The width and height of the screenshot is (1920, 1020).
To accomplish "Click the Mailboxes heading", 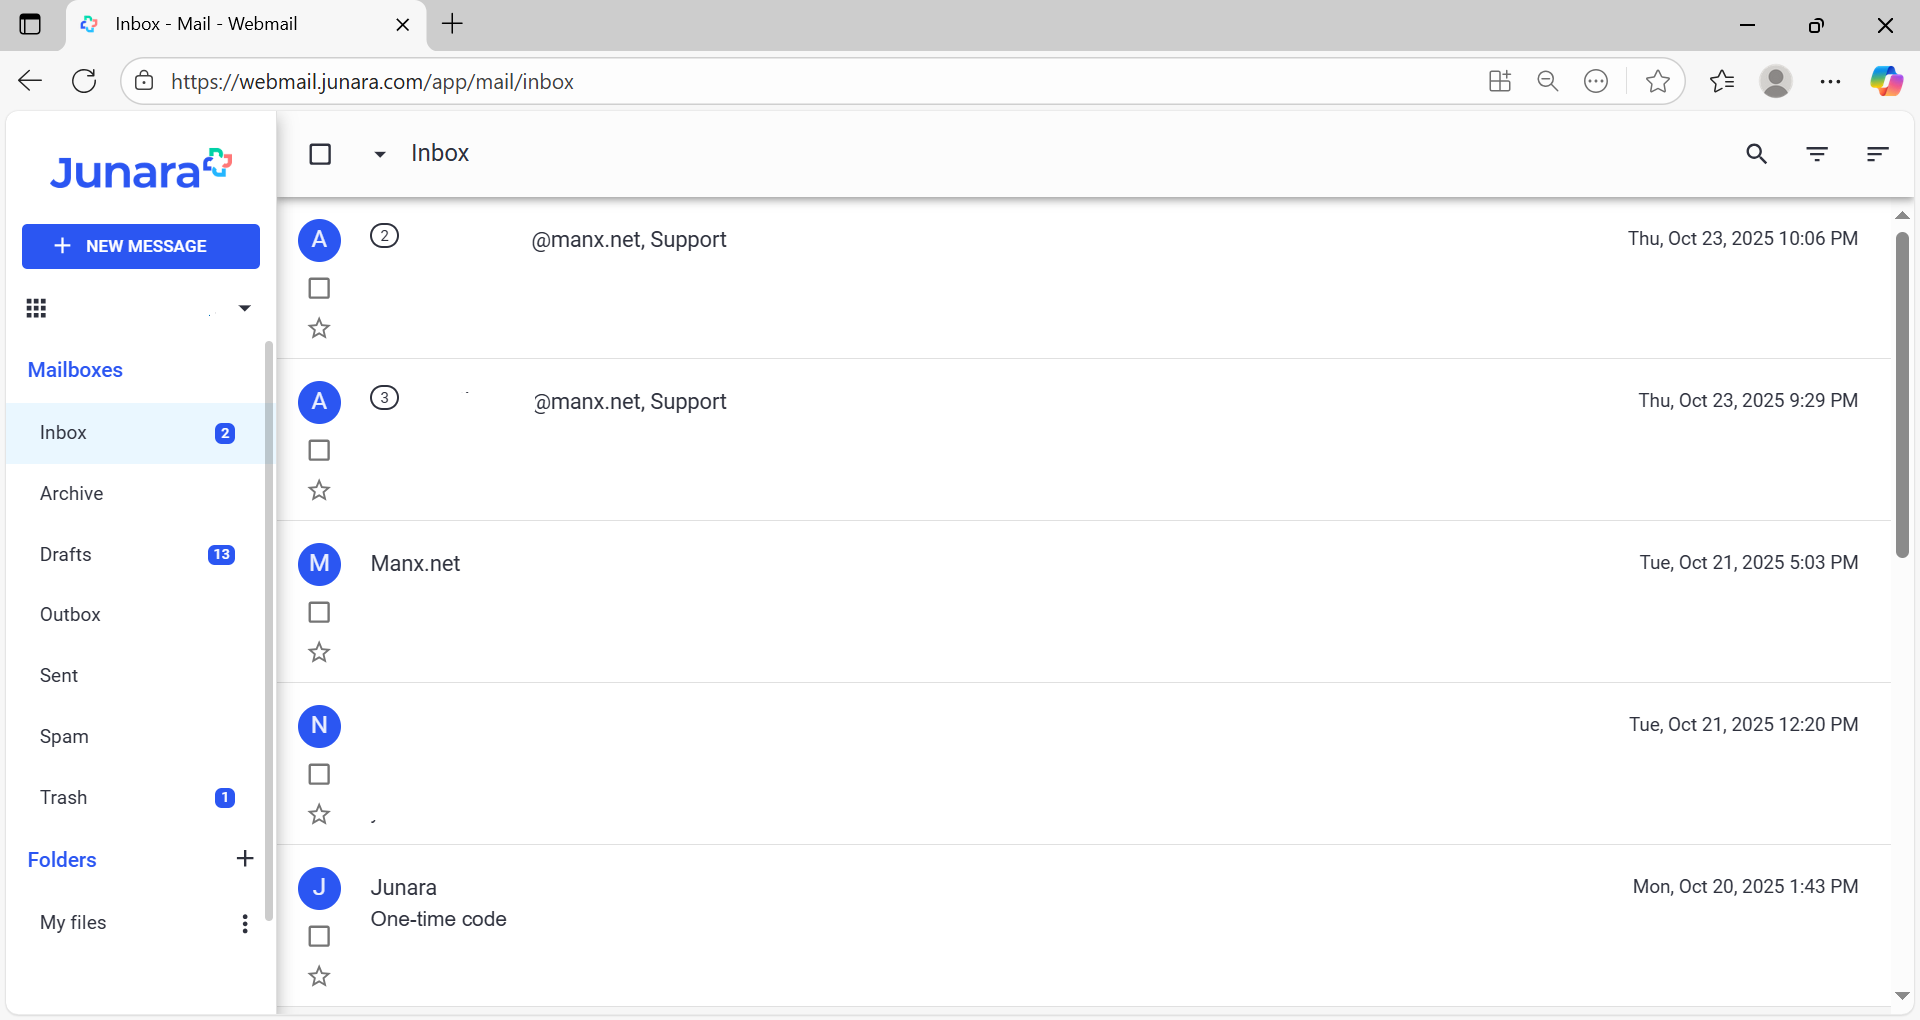I will pyautogui.click(x=75, y=370).
